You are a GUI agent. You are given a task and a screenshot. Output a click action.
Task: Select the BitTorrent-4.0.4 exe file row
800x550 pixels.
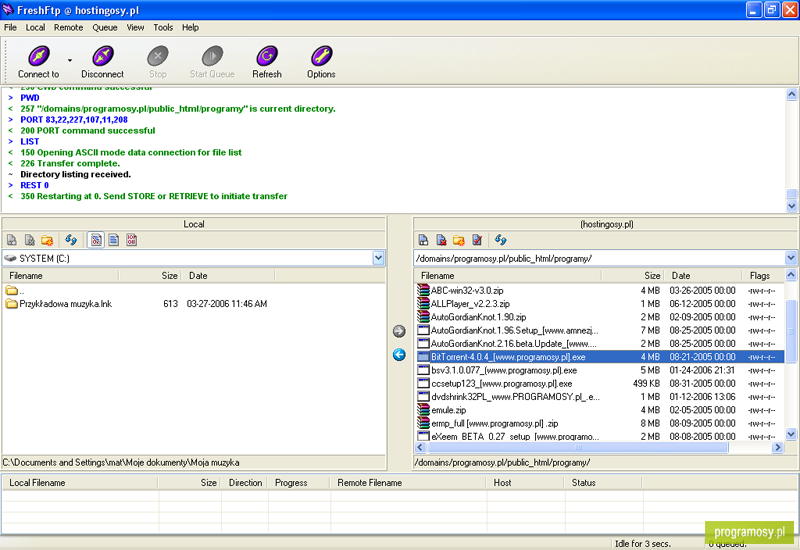point(599,357)
